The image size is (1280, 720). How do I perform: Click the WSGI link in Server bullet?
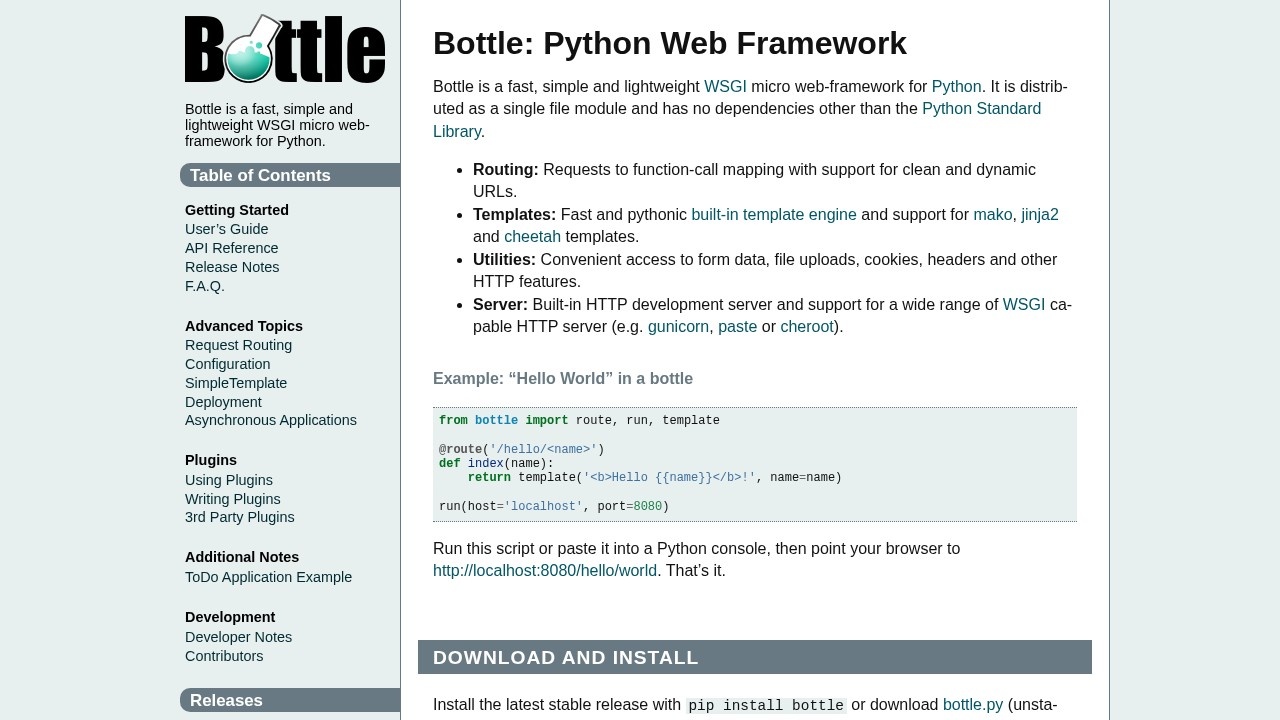click(1024, 305)
